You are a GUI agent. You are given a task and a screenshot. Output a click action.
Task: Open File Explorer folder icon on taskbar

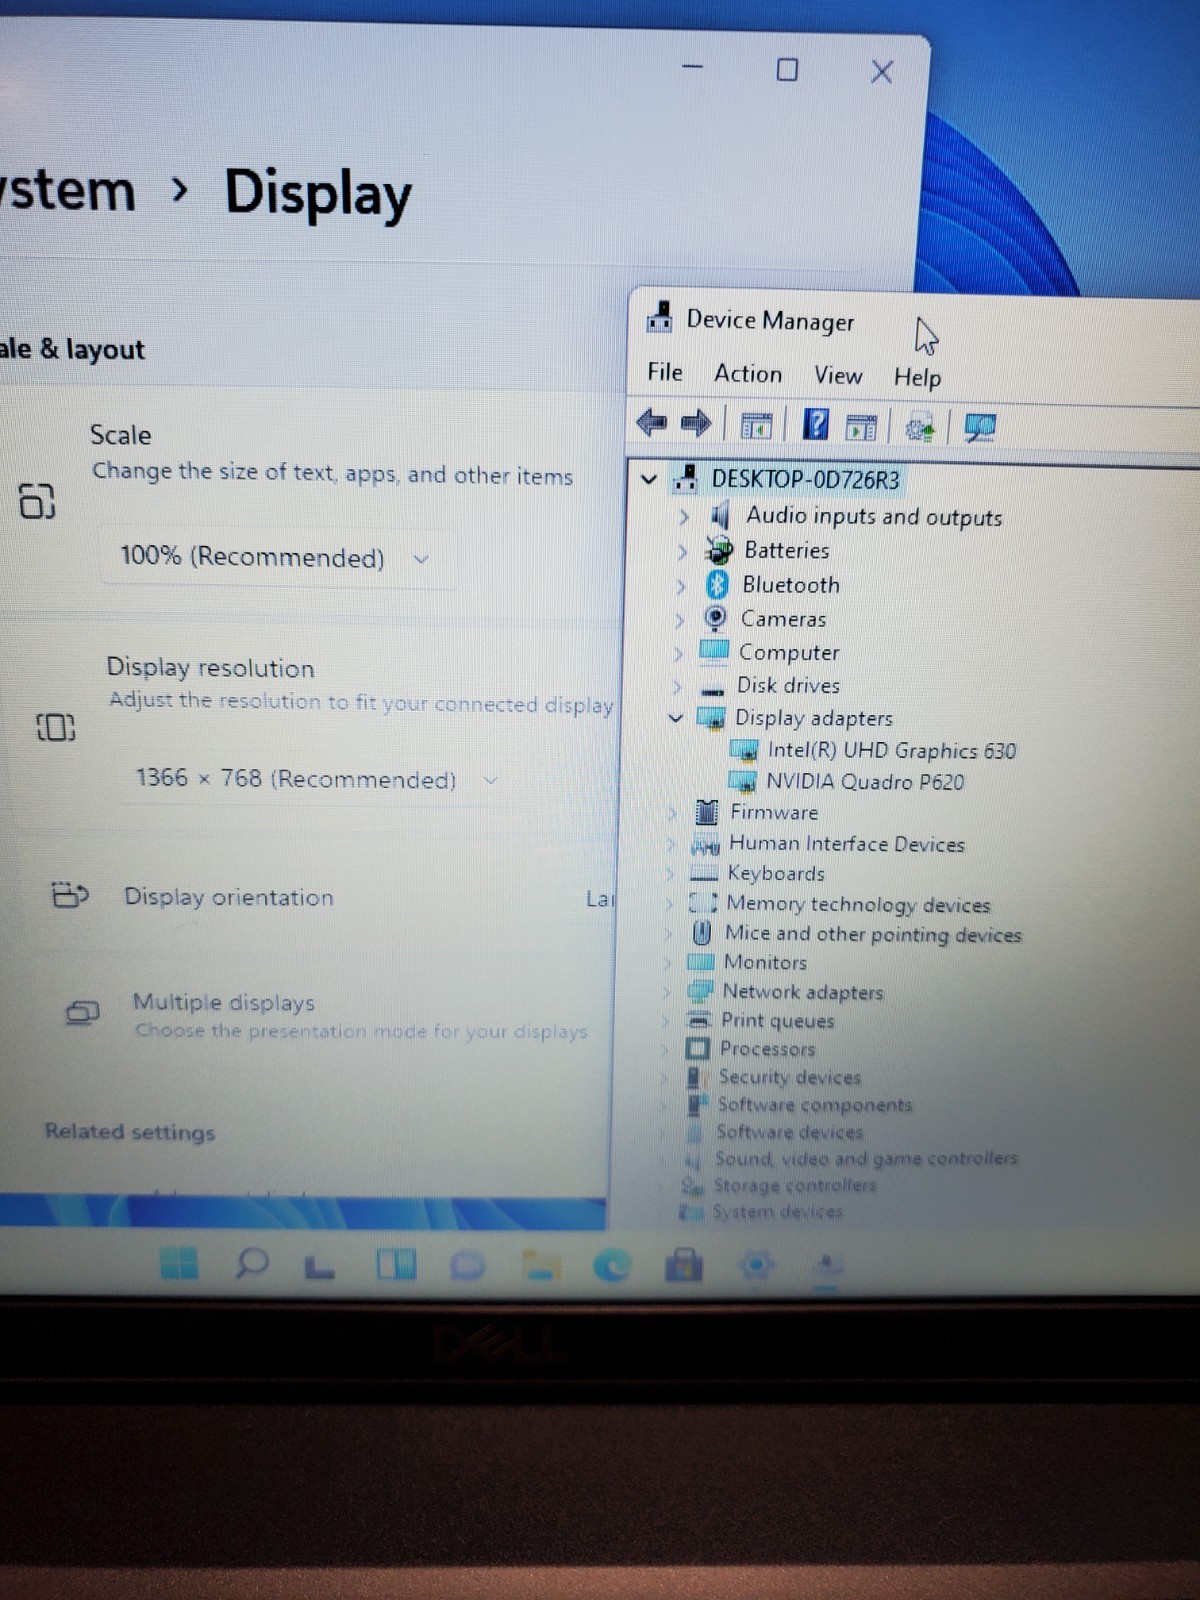(541, 1266)
